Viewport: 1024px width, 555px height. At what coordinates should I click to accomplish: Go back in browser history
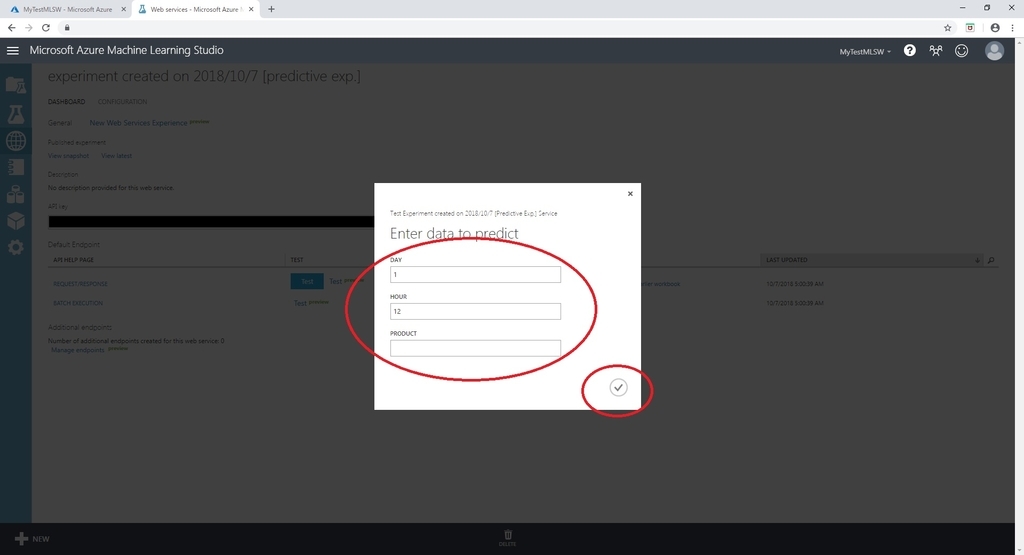11,27
